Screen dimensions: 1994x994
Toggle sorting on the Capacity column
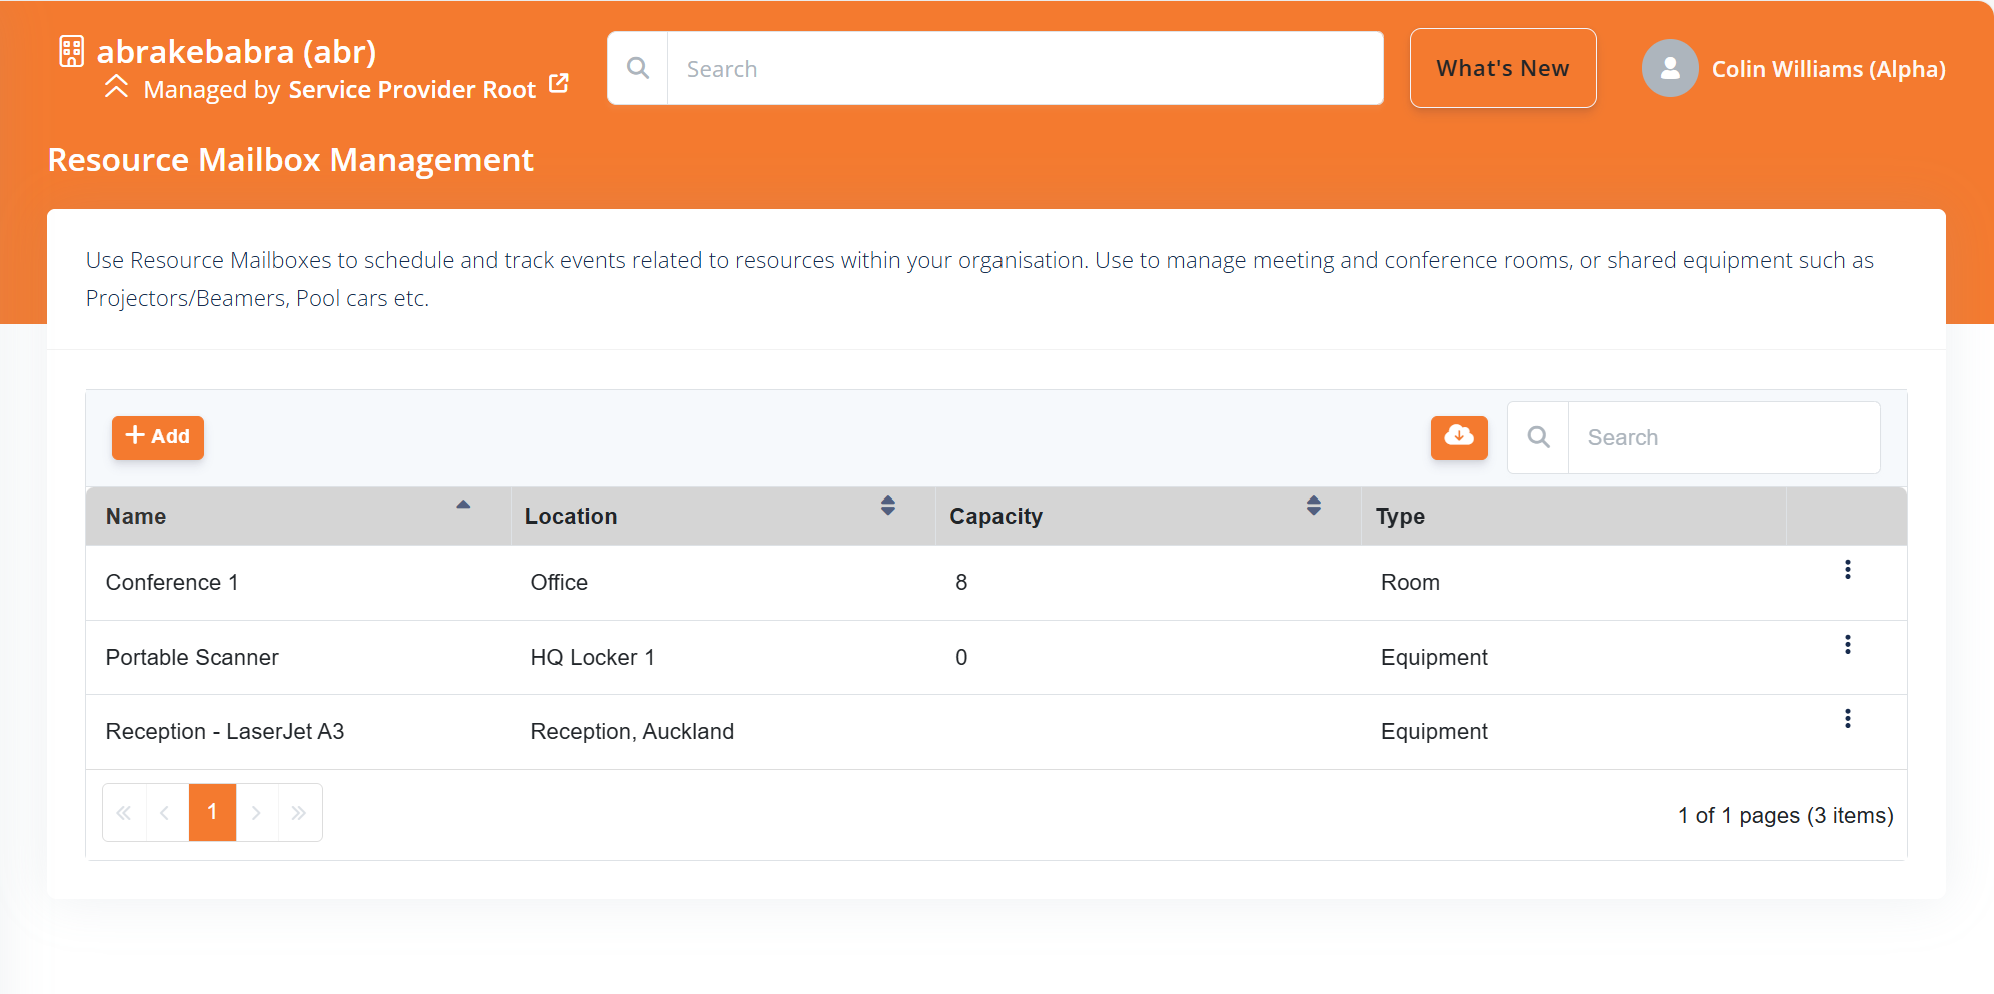click(1313, 507)
